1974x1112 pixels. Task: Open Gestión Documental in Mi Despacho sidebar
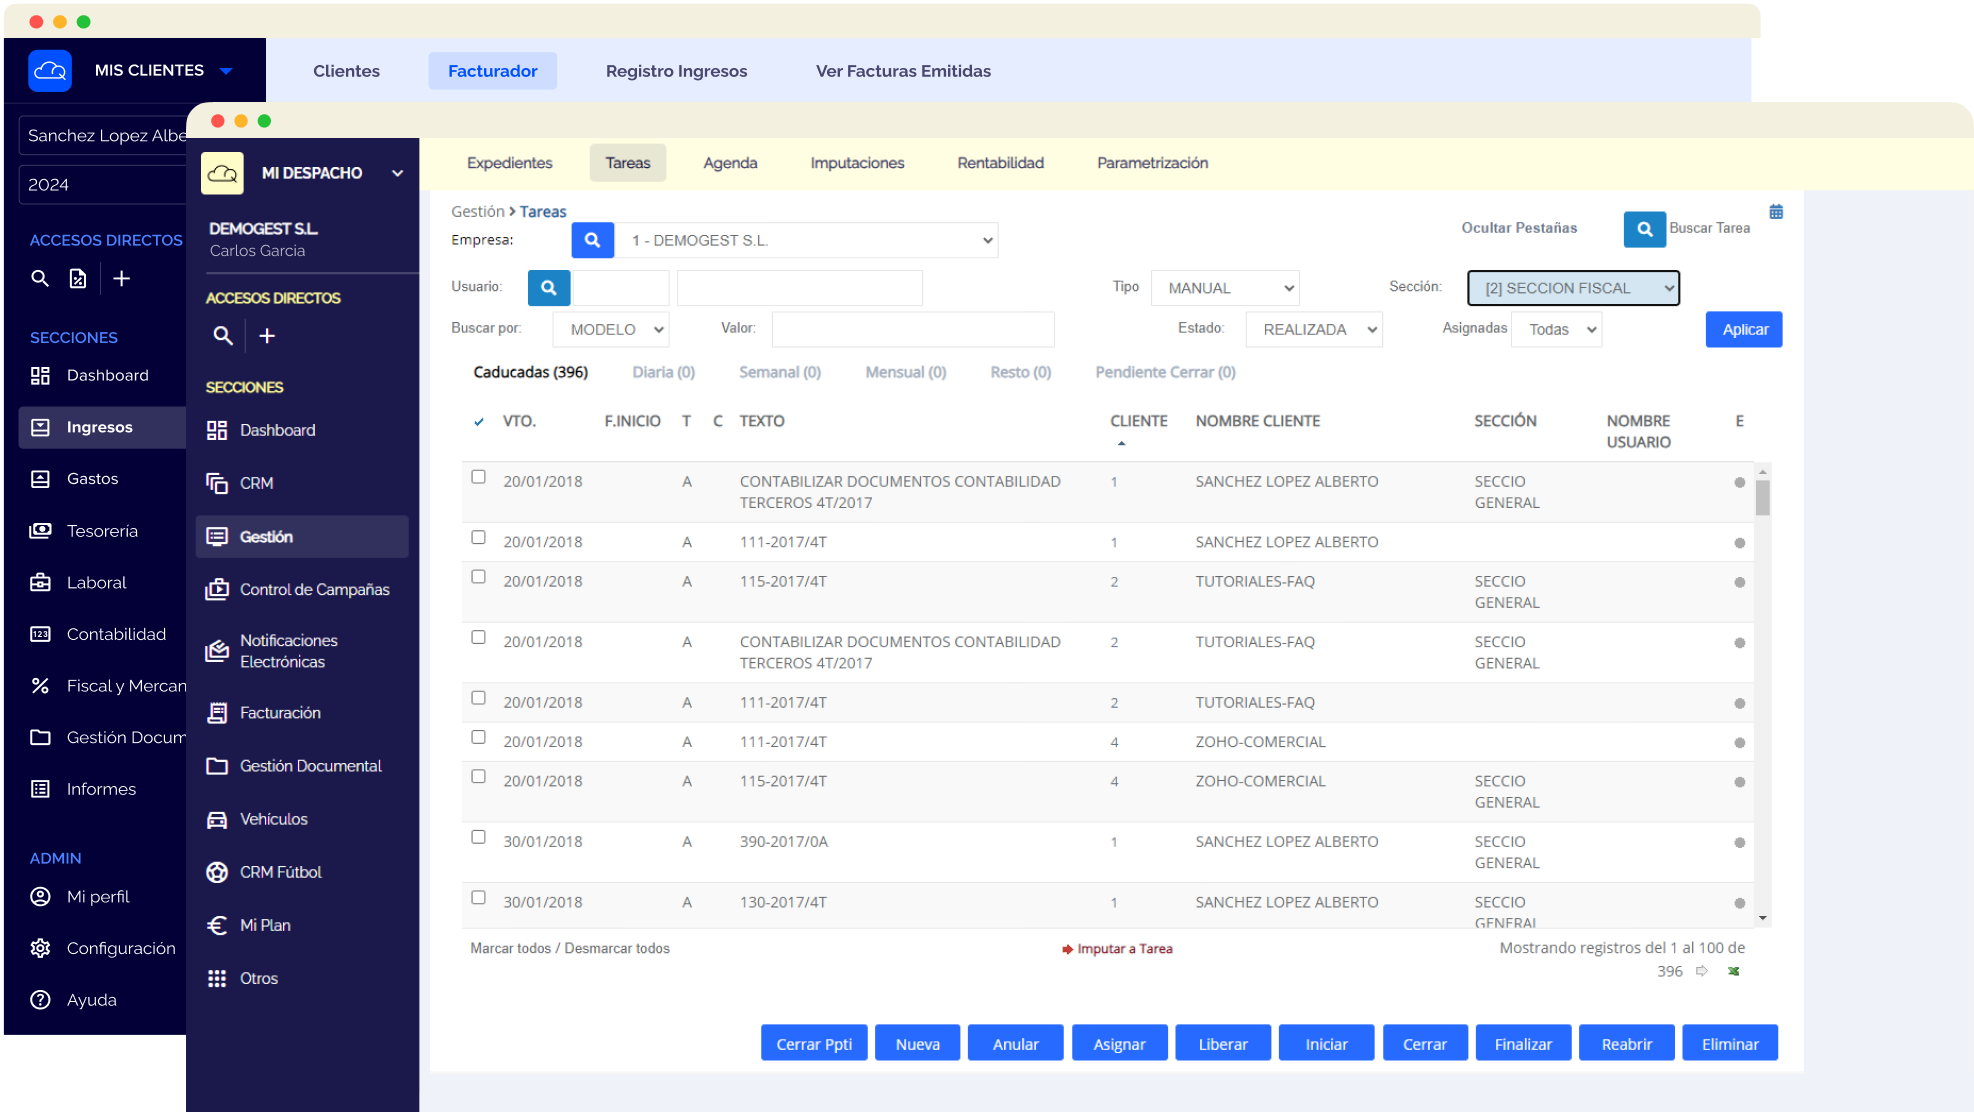[x=302, y=766]
